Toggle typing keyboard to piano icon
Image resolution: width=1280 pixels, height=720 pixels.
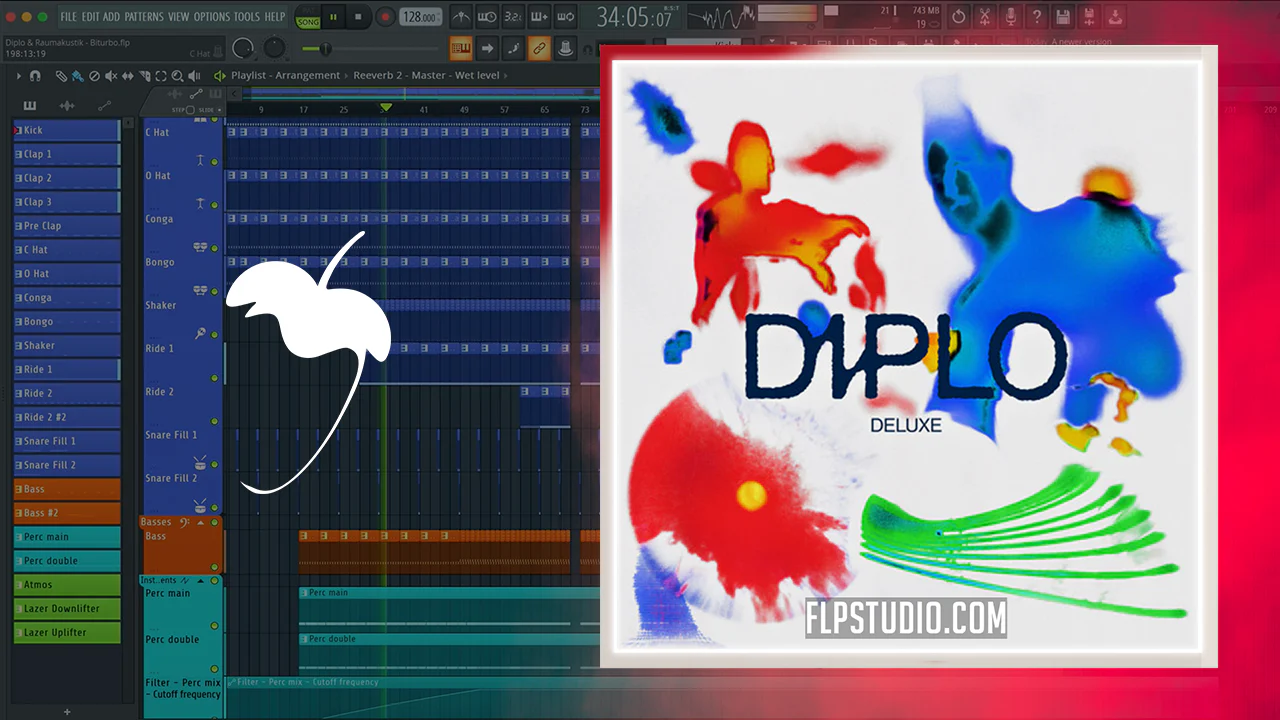[x=461, y=48]
